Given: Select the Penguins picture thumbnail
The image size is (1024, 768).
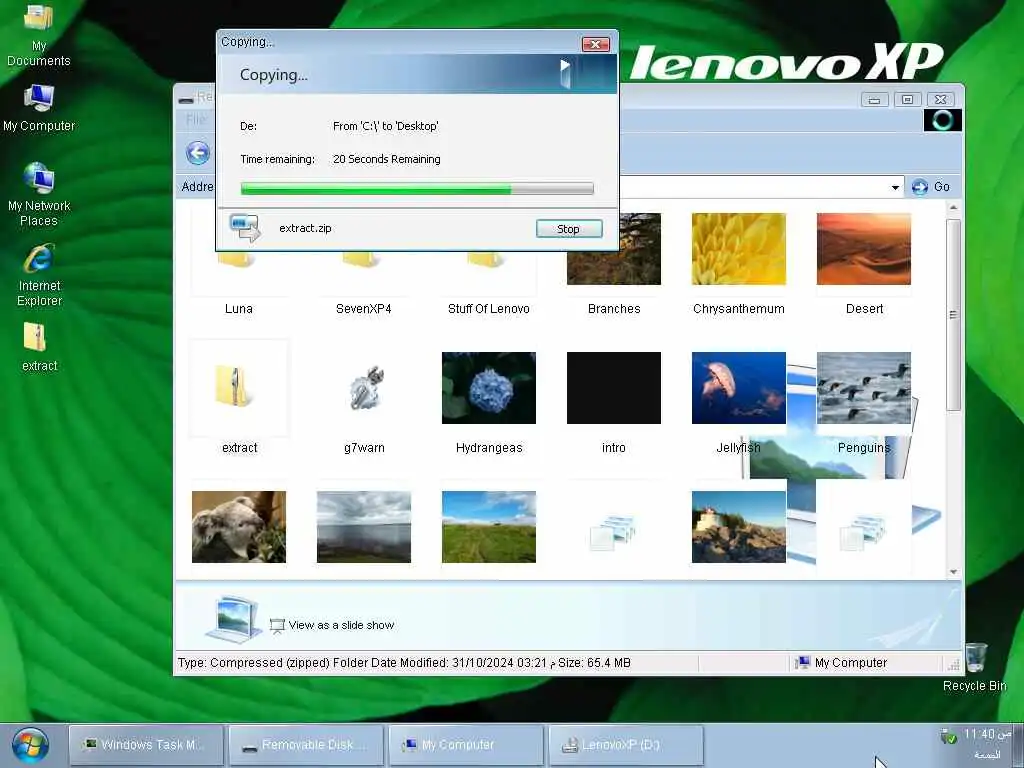Looking at the screenshot, I should coord(863,388).
